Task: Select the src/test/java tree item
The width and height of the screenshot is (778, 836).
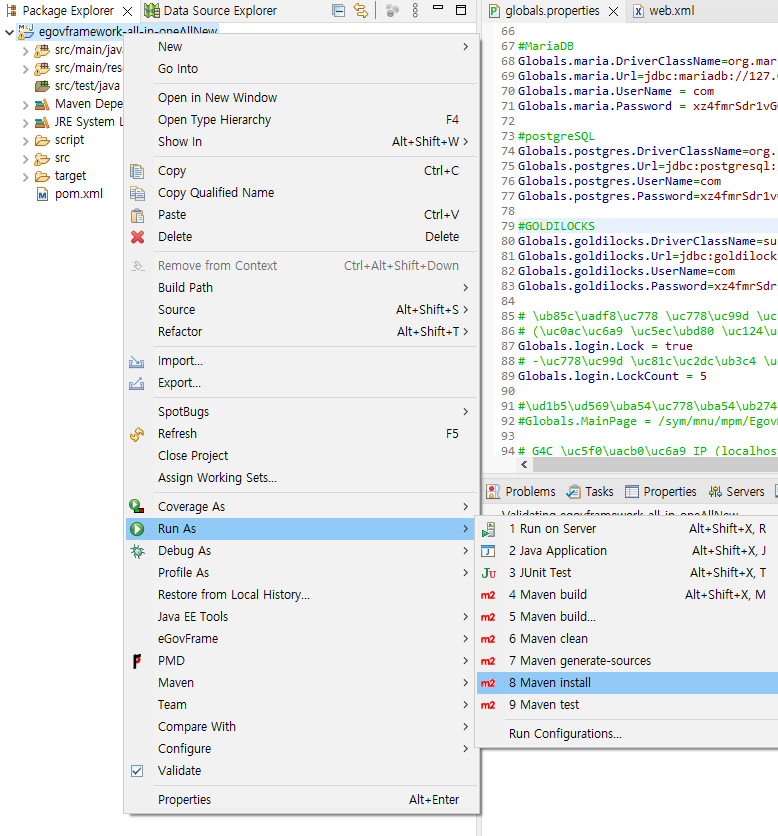Action: (x=77, y=86)
